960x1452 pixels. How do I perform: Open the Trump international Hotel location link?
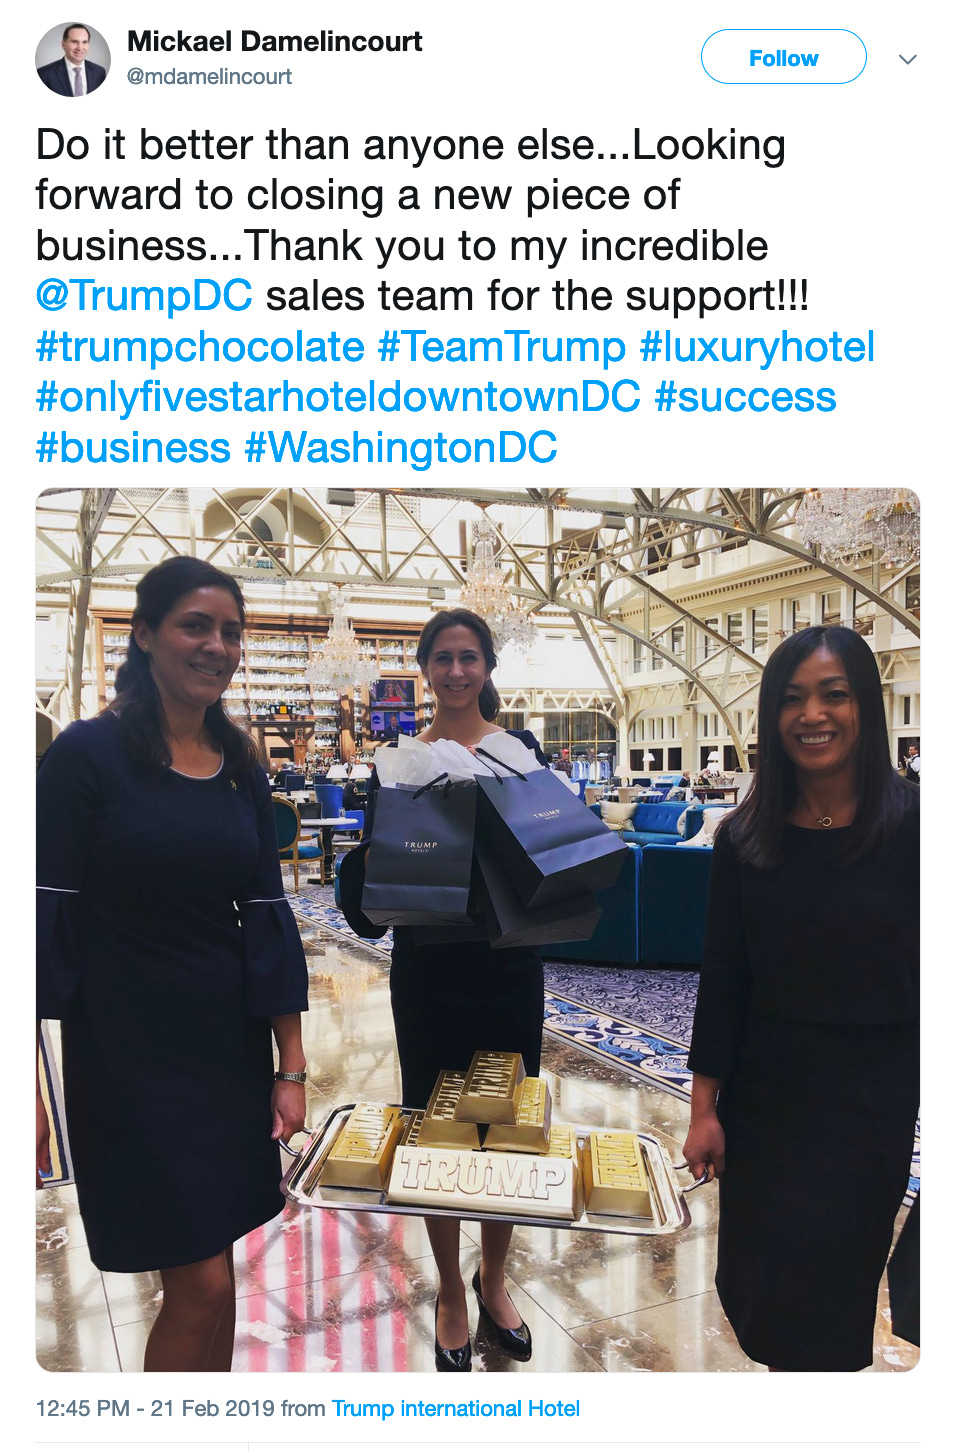456,1408
